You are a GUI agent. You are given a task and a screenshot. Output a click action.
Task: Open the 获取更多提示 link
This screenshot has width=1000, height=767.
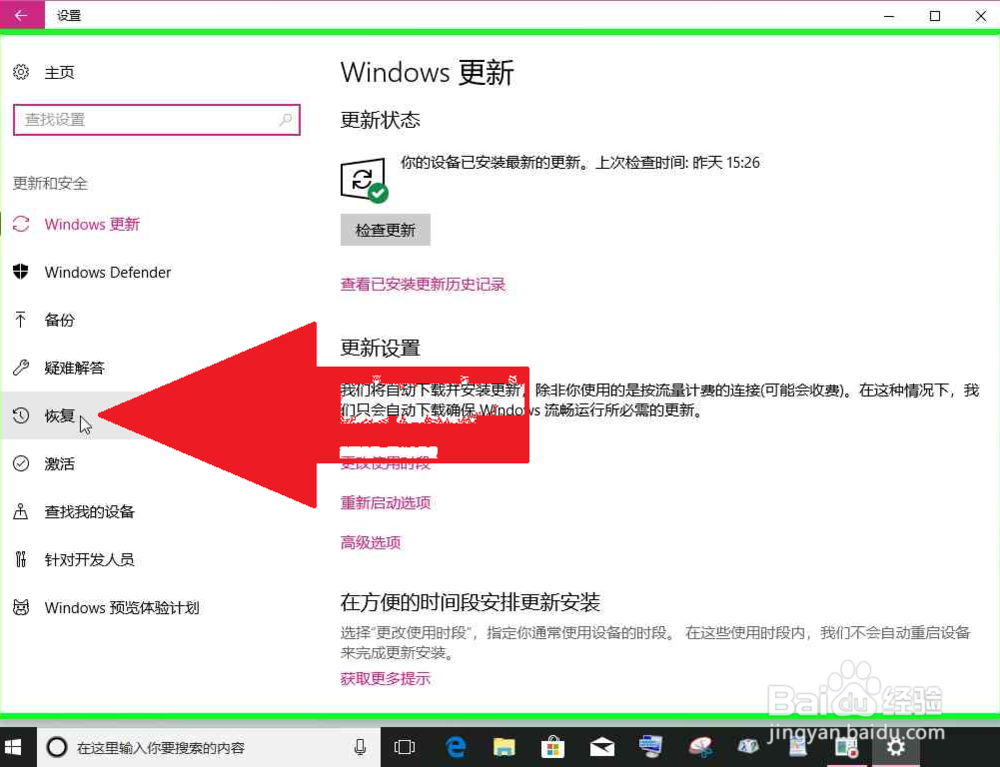click(x=385, y=678)
